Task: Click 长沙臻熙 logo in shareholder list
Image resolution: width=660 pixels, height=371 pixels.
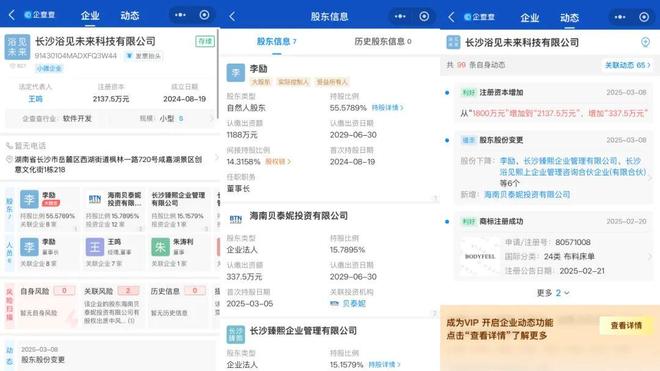Action: pyautogui.click(x=236, y=334)
